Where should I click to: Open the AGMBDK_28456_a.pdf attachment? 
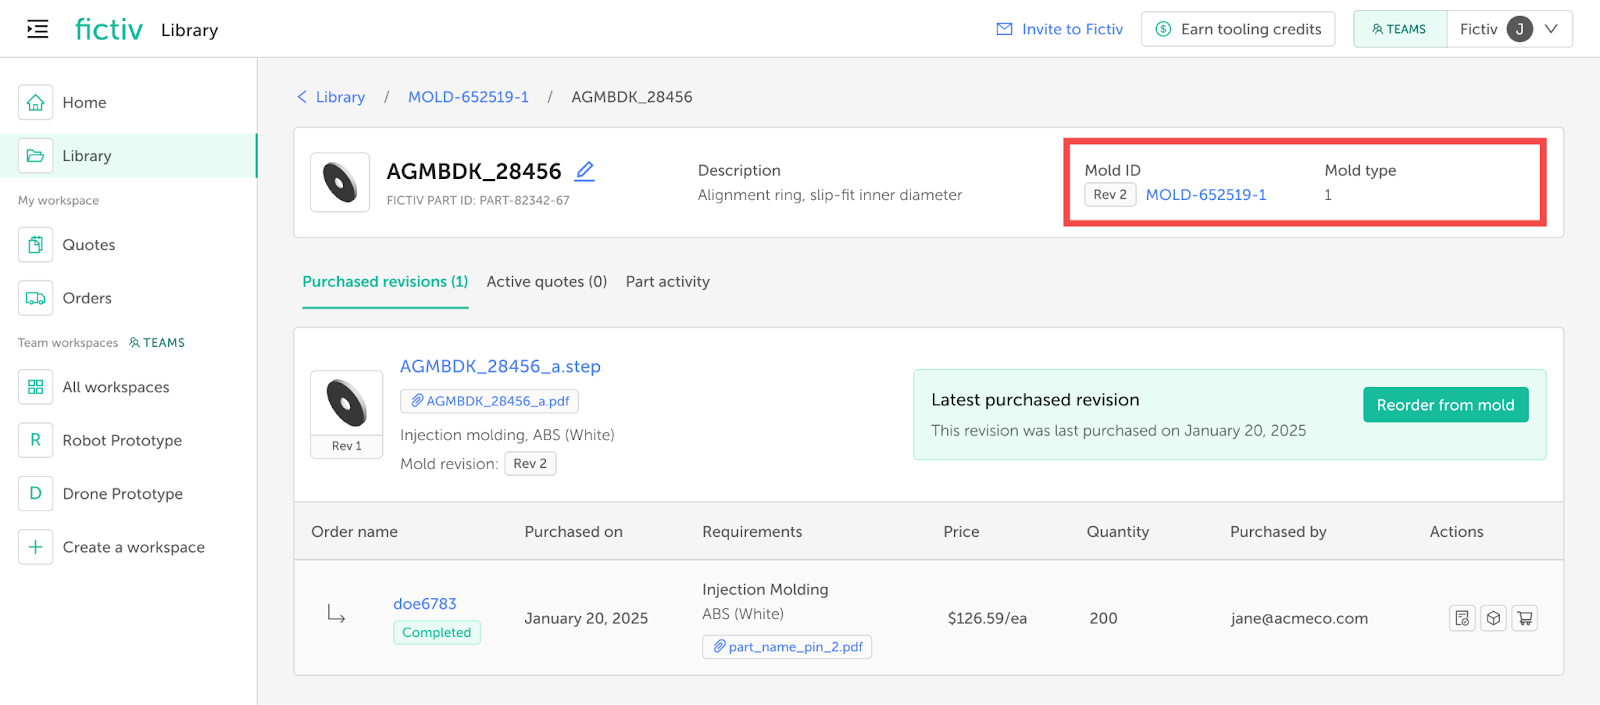(490, 401)
